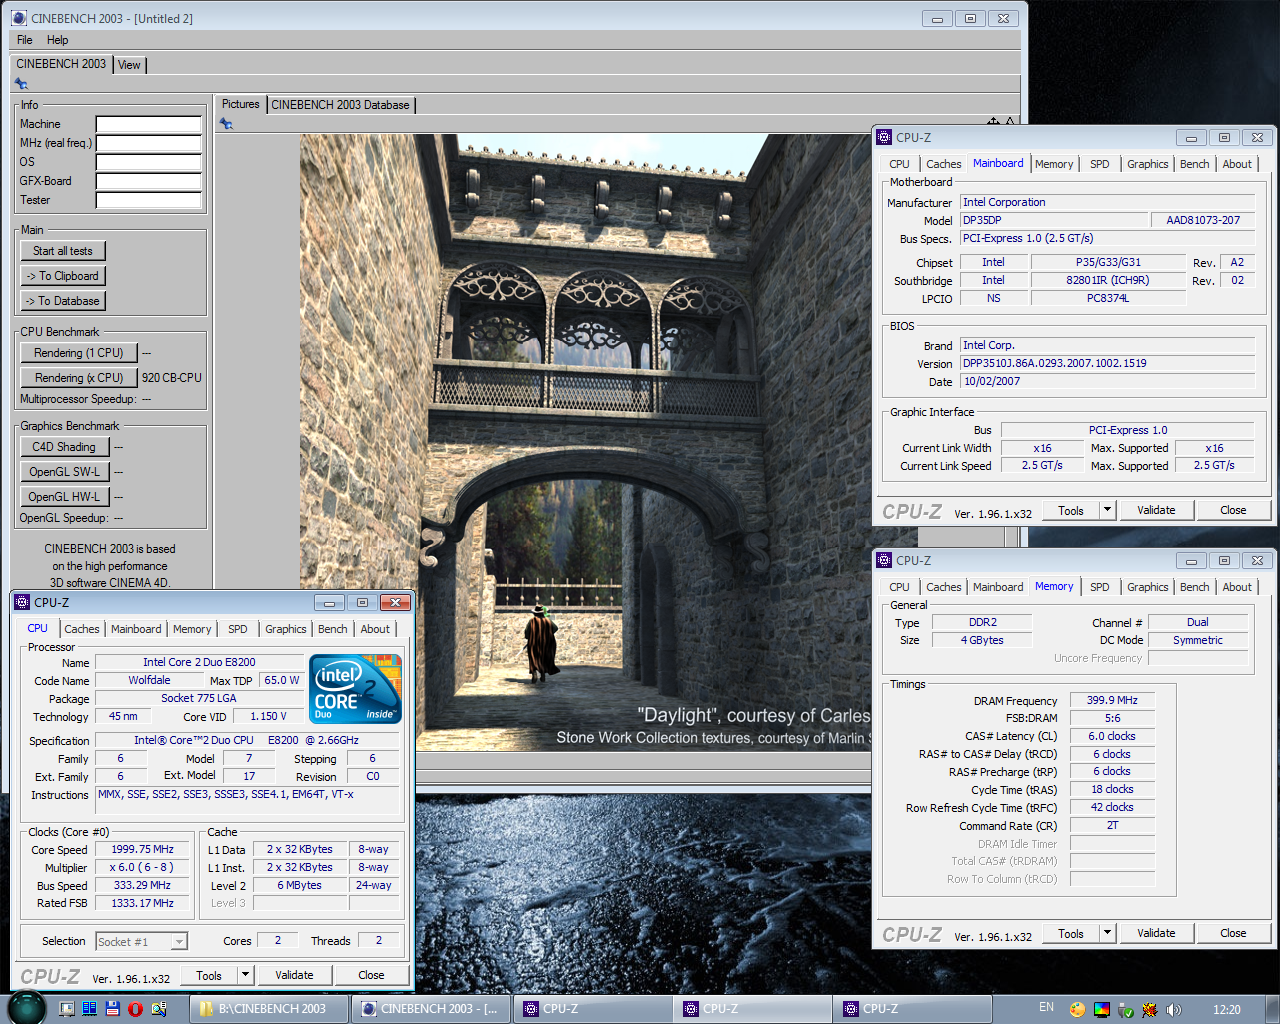The image size is (1280, 1024).
Task: Click the Machine input field
Action: click(x=149, y=124)
